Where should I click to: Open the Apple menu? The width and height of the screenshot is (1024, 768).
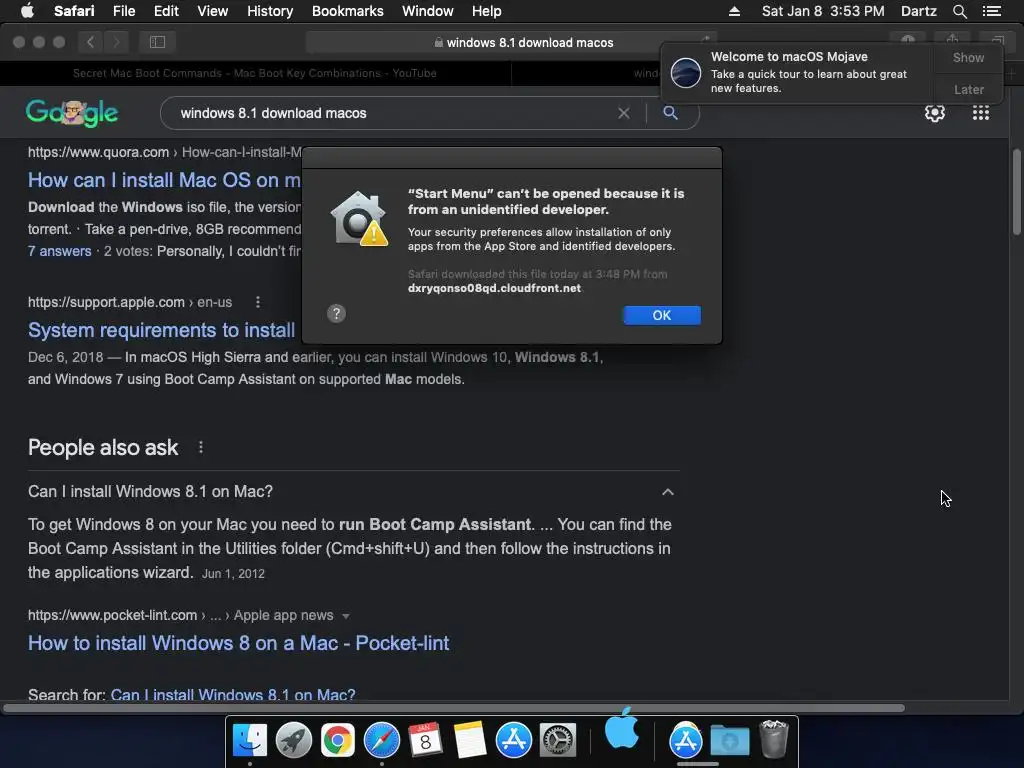click(27, 11)
